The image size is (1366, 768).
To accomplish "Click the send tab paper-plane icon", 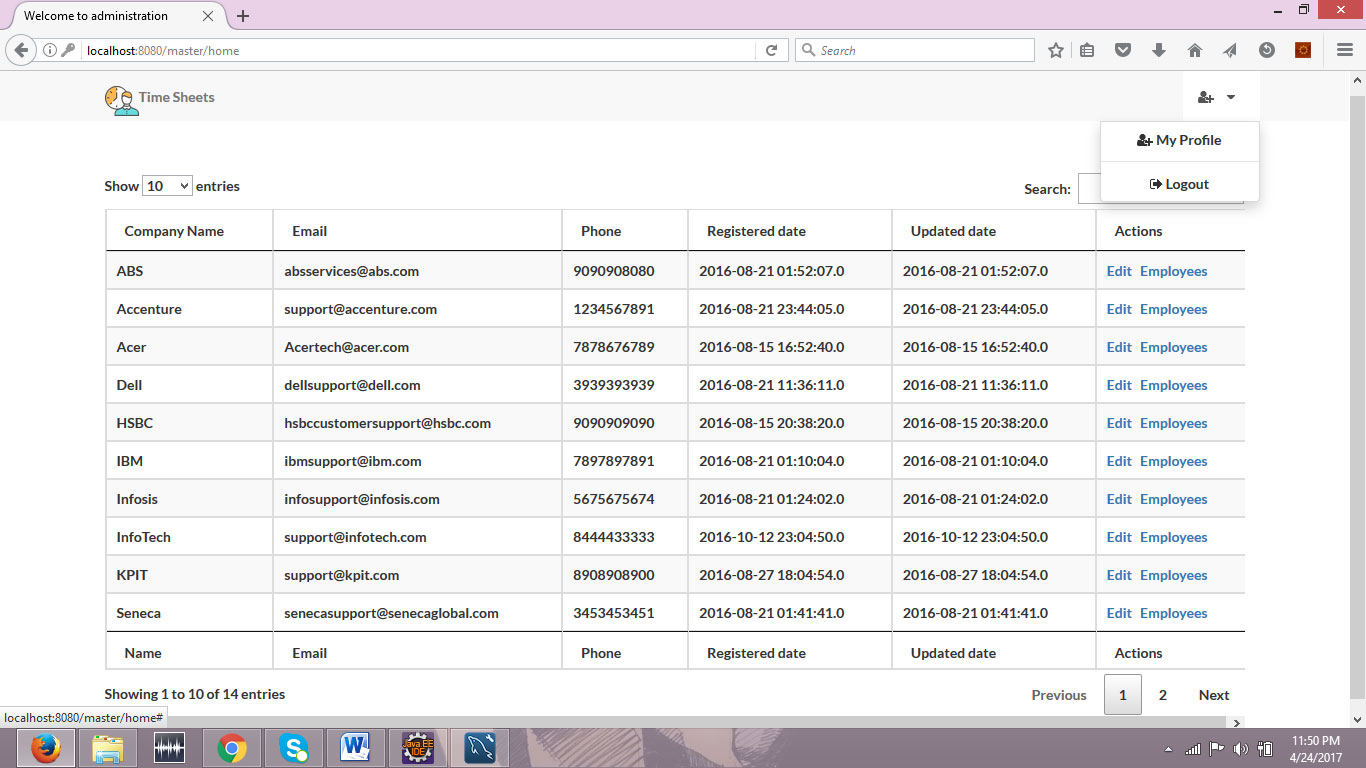I will (1230, 51).
